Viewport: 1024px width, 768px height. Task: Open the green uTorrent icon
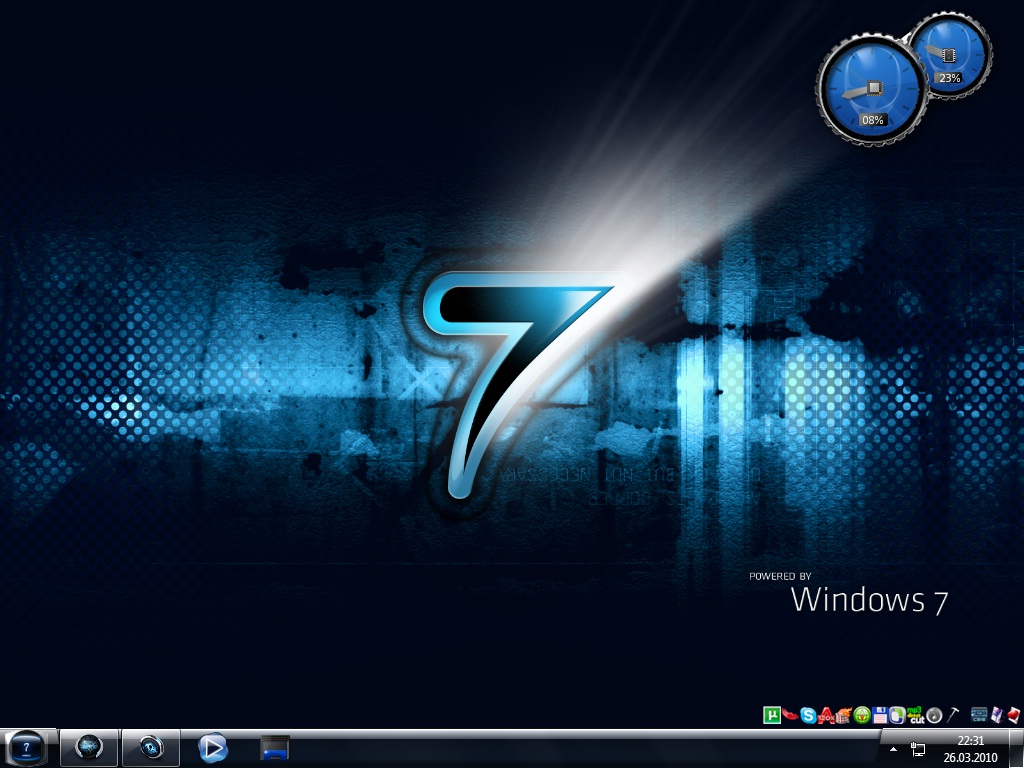click(772, 715)
